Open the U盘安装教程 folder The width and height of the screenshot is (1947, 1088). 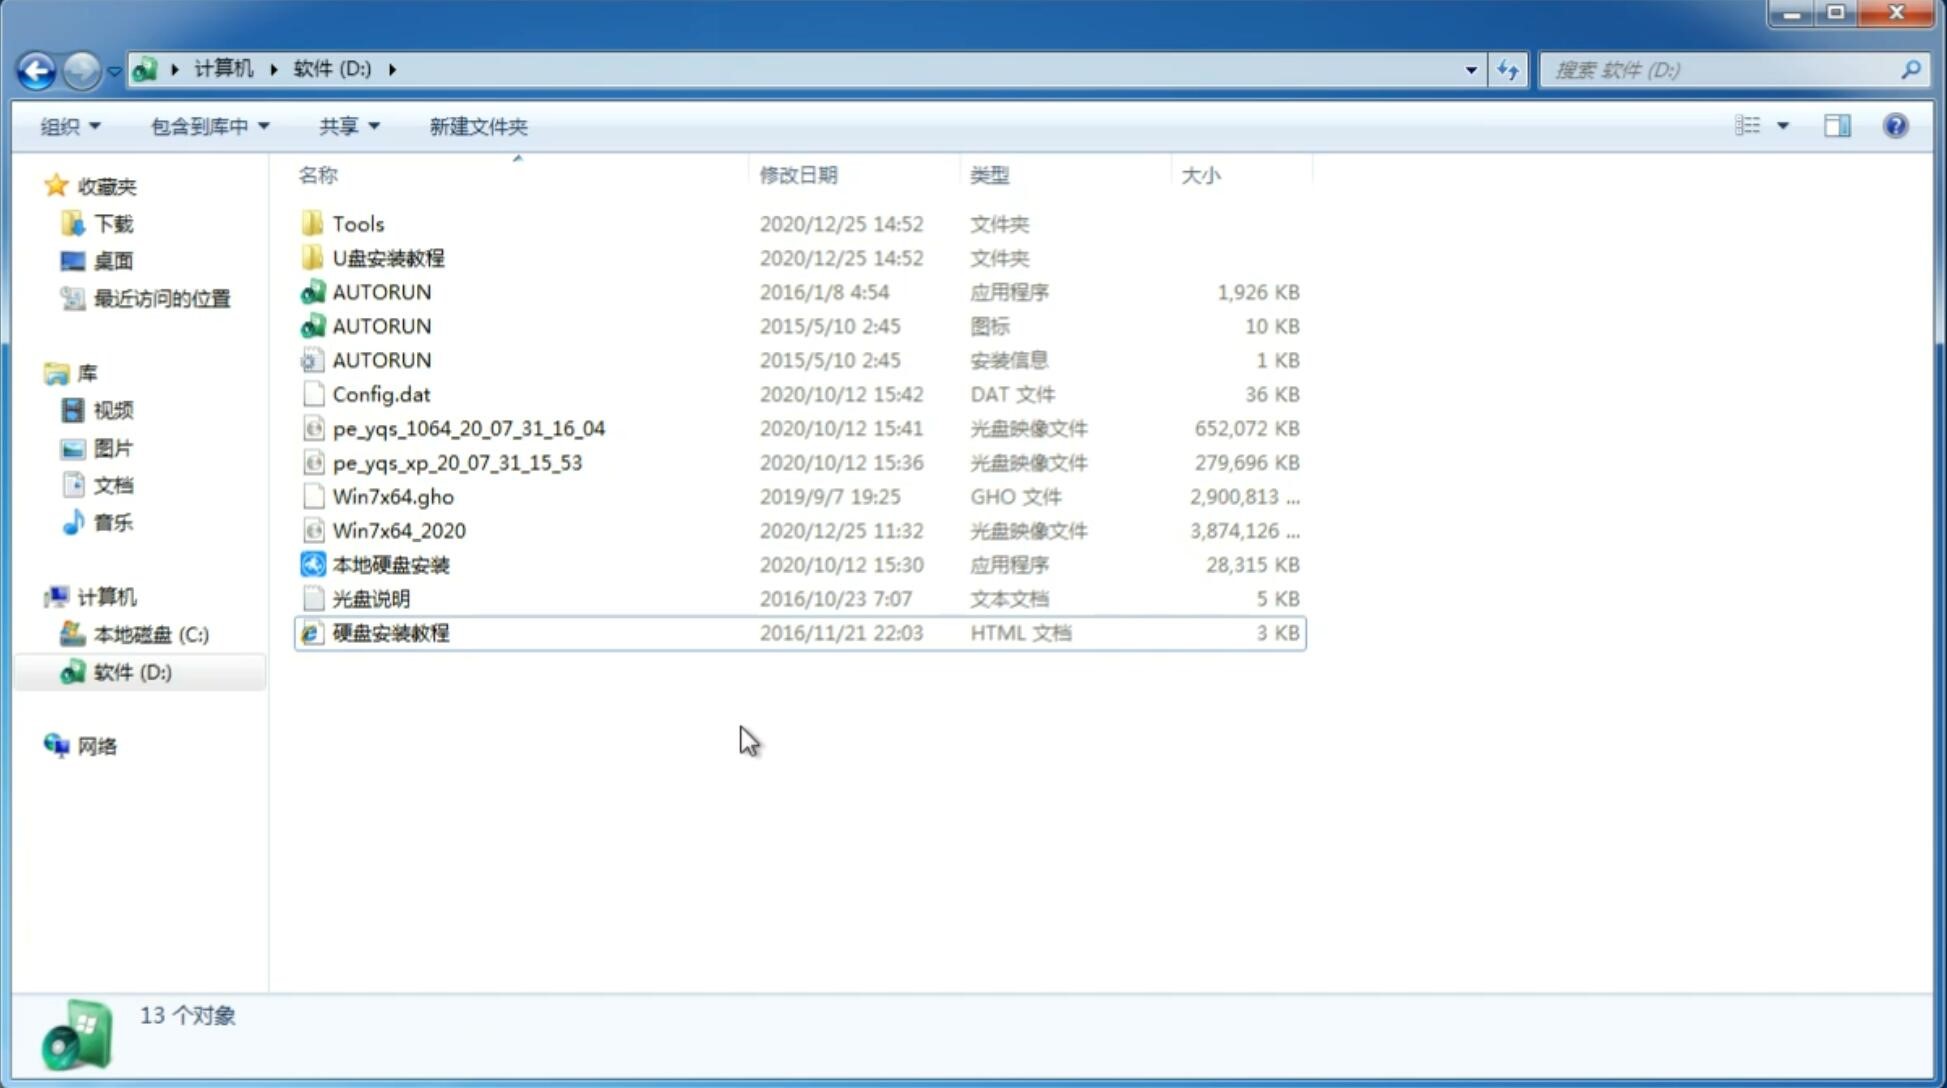pos(389,258)
